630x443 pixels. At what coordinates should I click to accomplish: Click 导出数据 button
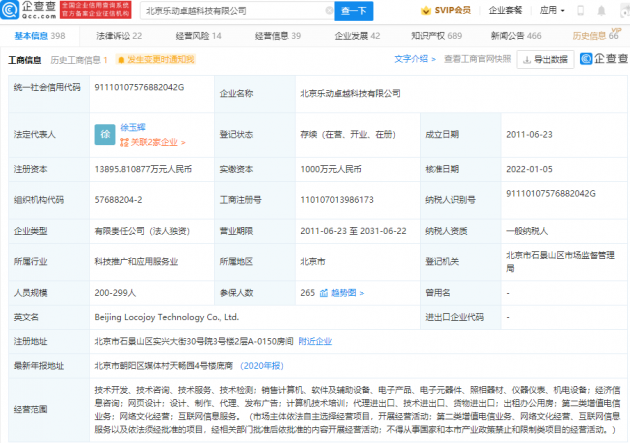coord(545,60)
